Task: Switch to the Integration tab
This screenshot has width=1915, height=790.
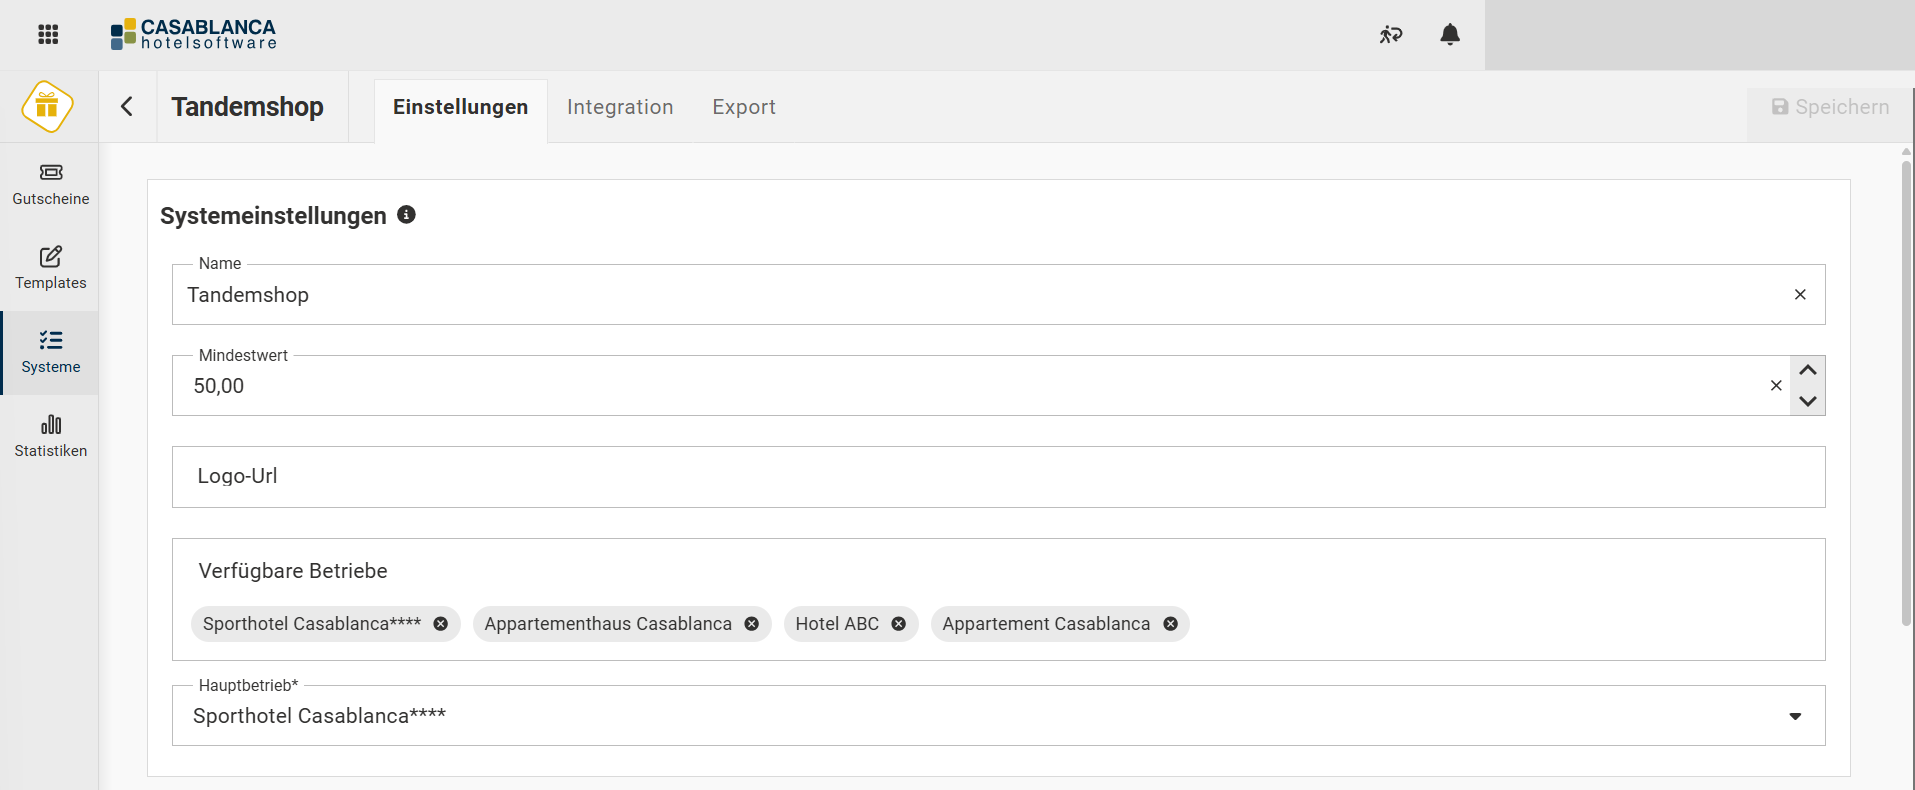Action: (619, 107)
